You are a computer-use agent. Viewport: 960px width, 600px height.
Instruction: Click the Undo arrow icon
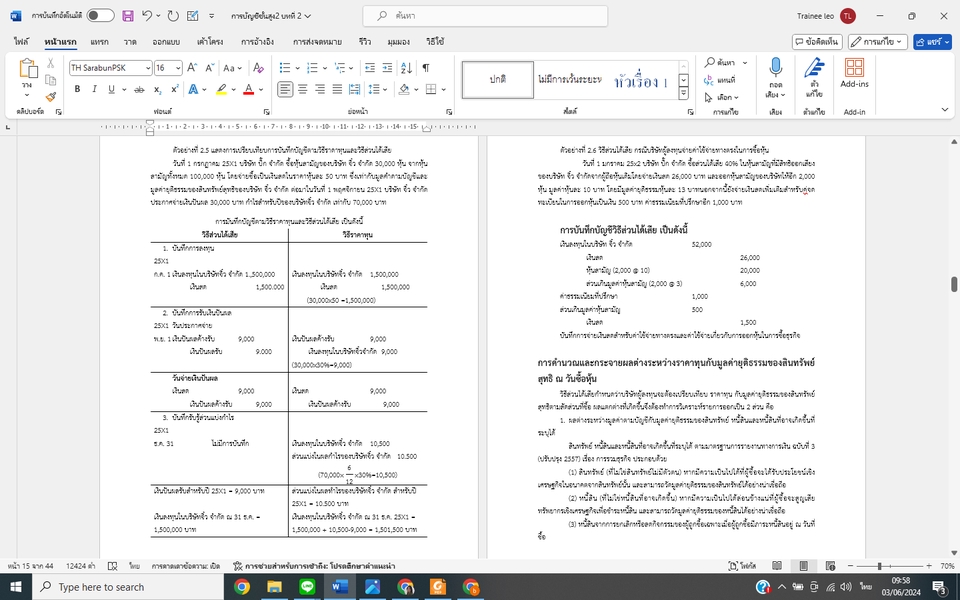[x=147, y=16]
